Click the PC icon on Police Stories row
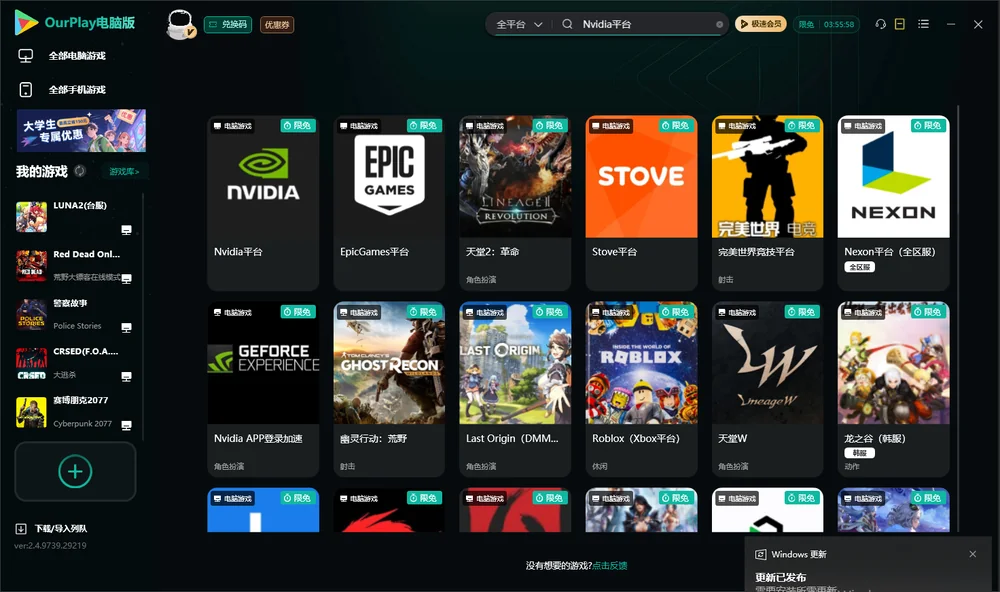This screenshot has width=1000, height=592. [x=126, y=327]
